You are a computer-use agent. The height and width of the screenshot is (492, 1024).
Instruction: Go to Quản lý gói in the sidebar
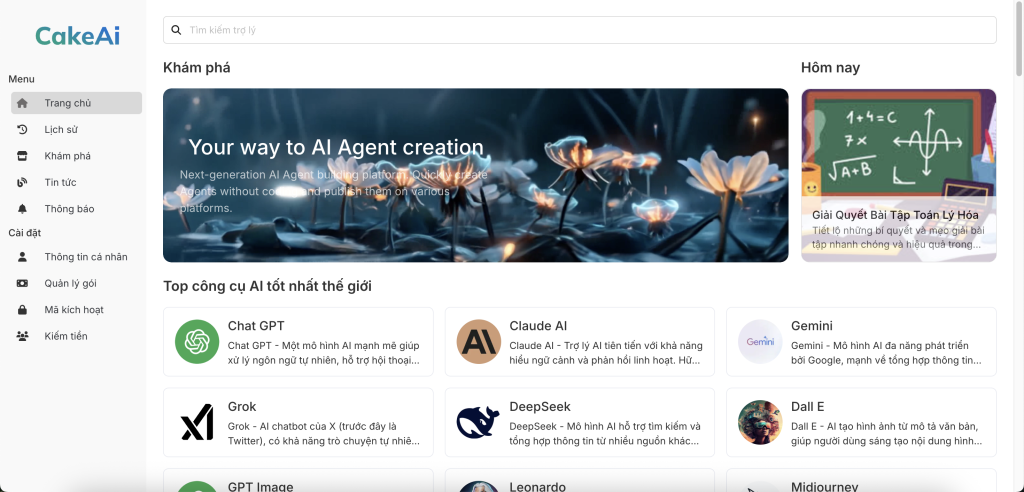[70, 283]
